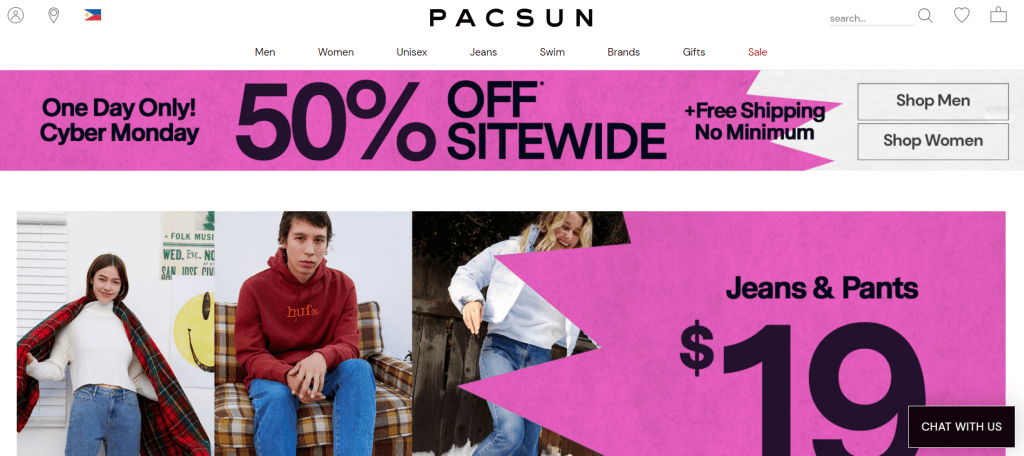The width and height of the screenshot is (1024, 456).
Task: Go to the Swim section
Action: point(552,52)
